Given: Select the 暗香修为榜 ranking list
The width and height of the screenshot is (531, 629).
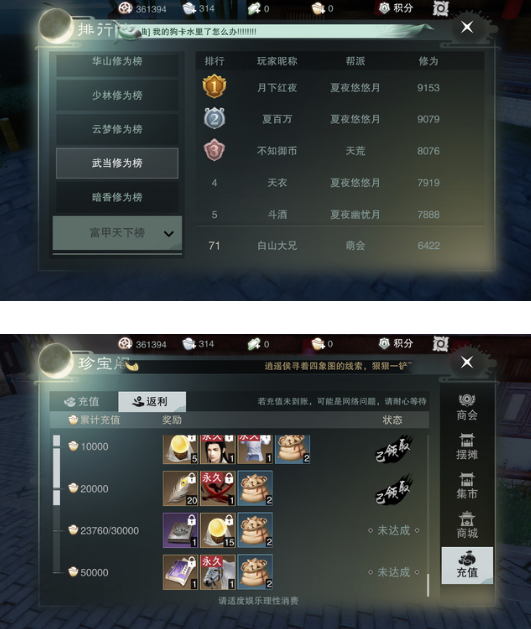Looking at the screenshot, I should 117,197.
